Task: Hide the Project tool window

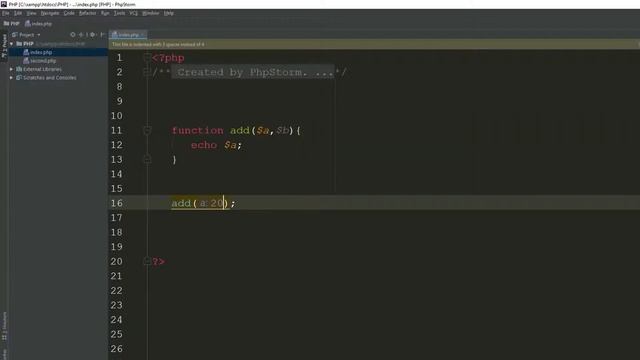Action: tap(102, 35)
